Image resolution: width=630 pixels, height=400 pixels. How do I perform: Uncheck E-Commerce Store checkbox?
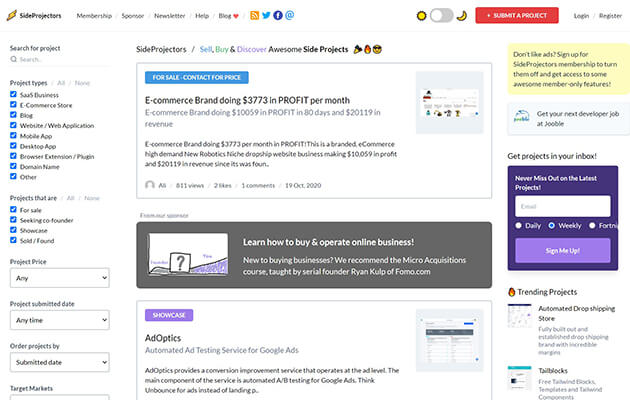[13, 104]
